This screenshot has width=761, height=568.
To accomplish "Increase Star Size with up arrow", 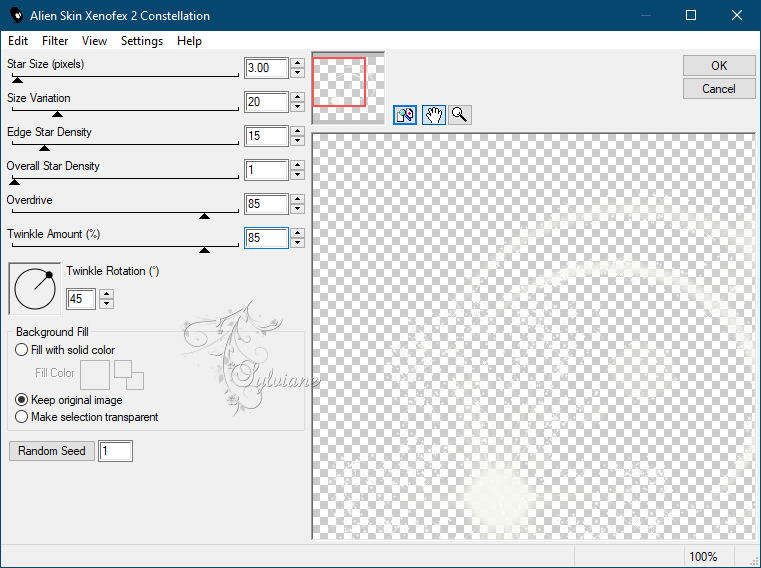I will tap(298, 63).
